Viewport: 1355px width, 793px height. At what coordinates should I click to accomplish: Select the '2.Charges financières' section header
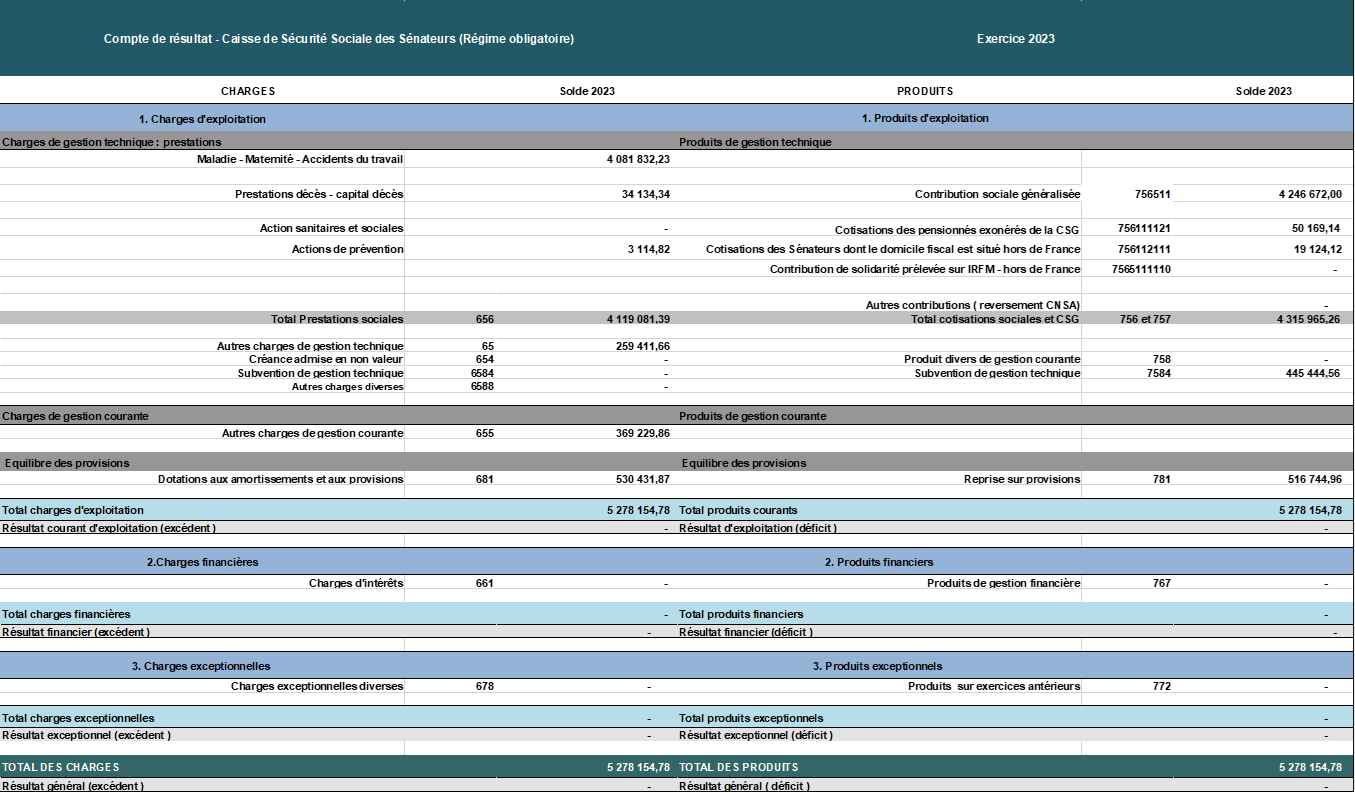pyautogui.click(x=202, y=562)
